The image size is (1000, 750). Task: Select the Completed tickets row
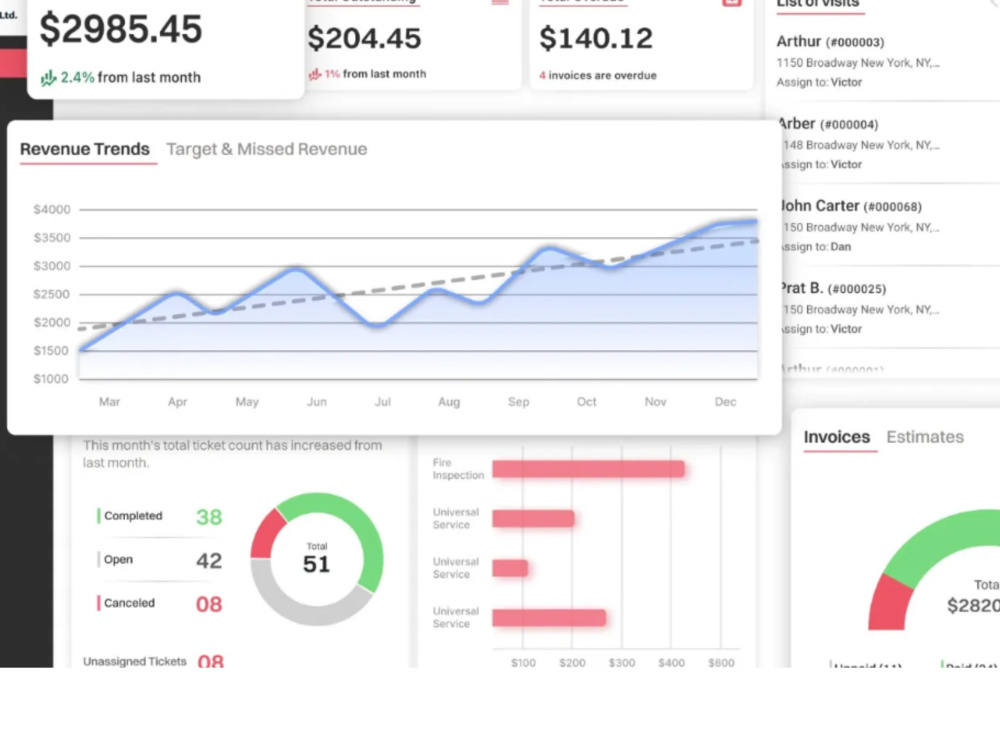pyautogui.click(x=159, y=516)
